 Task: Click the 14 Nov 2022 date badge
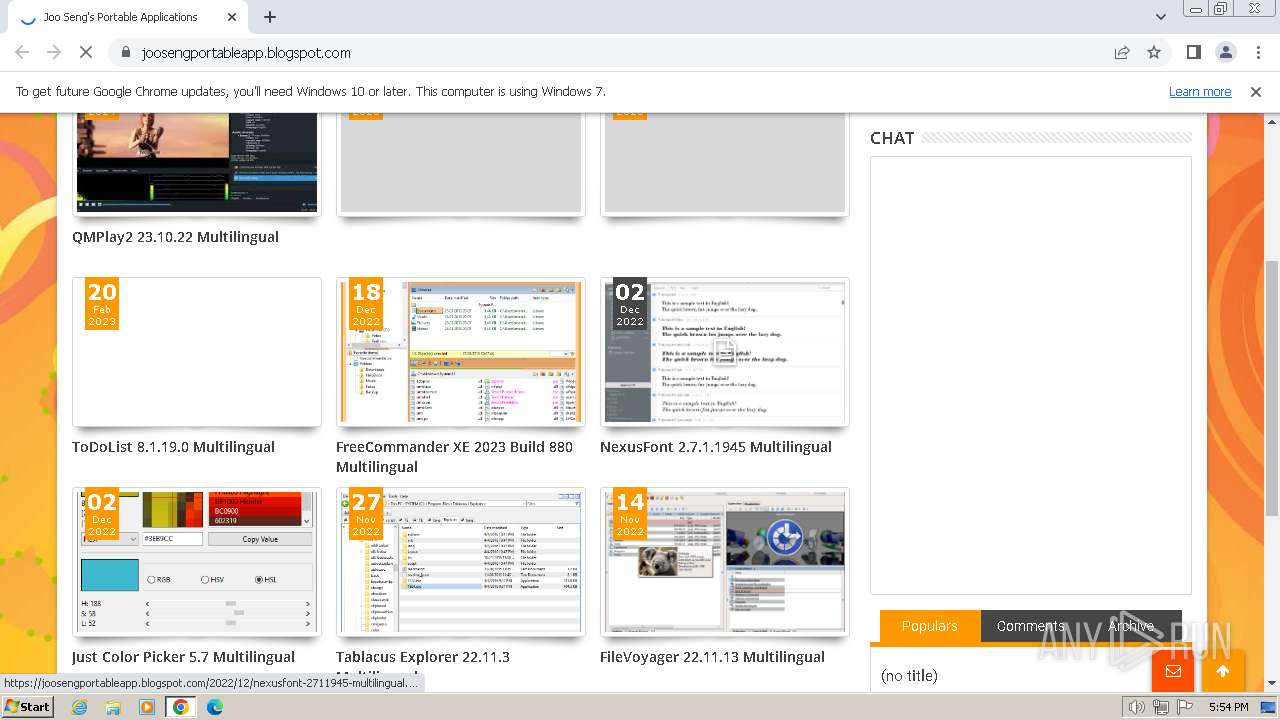pos(630,514)
